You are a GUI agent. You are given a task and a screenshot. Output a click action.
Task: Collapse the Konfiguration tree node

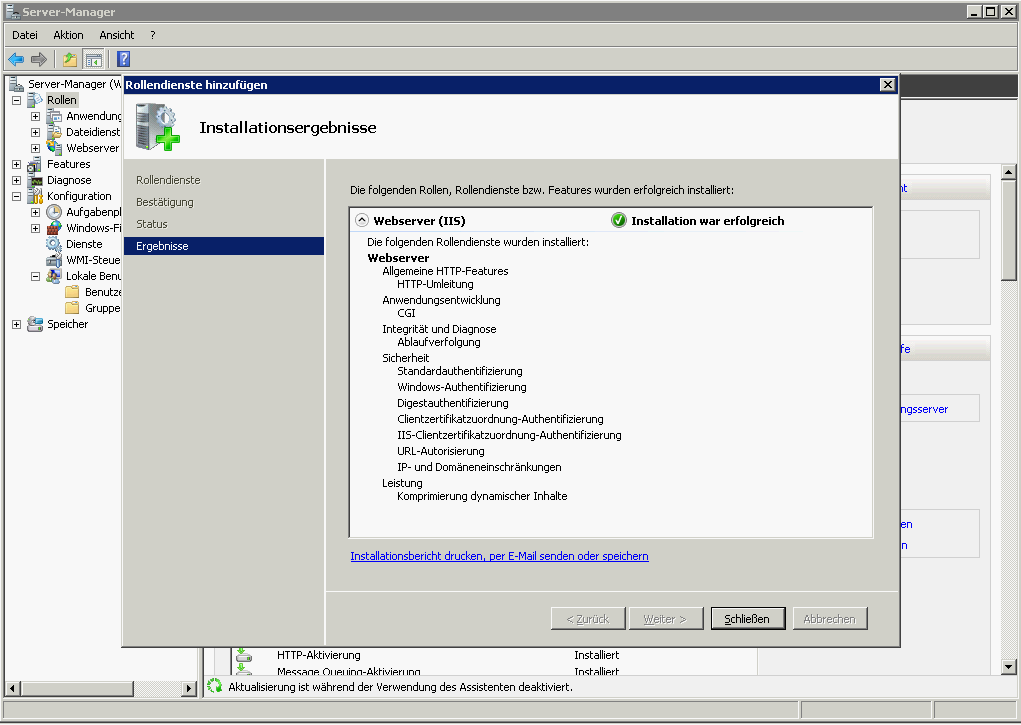coord(16,196)
